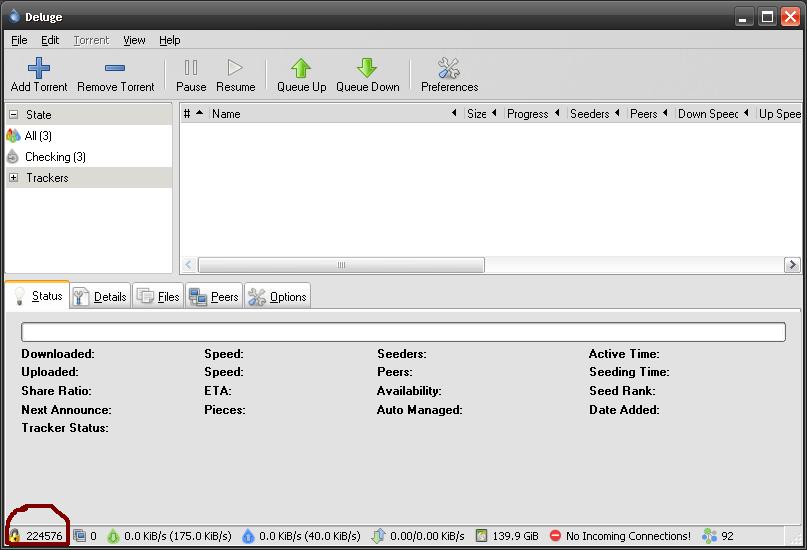Click the scroll right arrow of torrent list
This screenshot has width=807, height=550.
[792, 265]
